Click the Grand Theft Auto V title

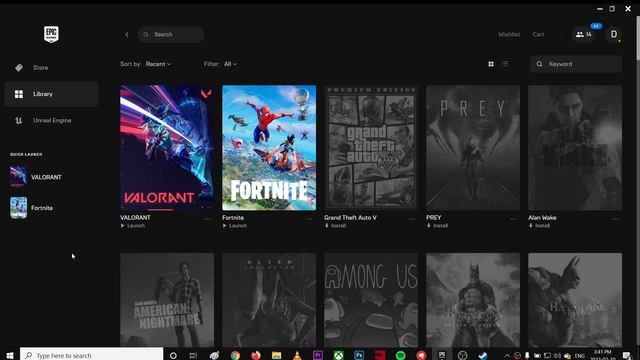(350, 218)
